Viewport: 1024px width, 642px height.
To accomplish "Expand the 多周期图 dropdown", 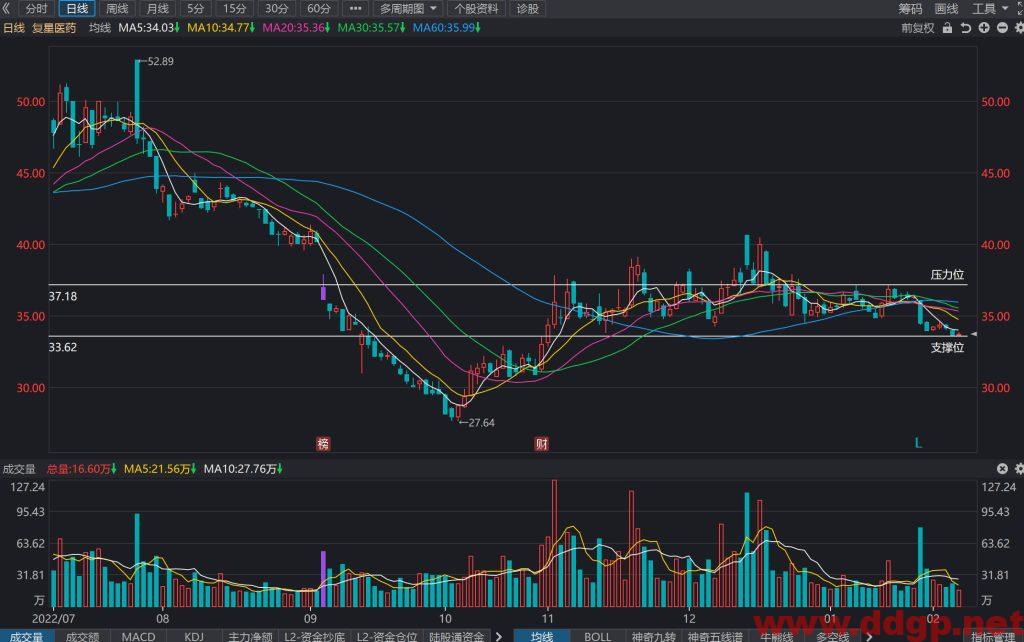I will click(x=408, y=8).
